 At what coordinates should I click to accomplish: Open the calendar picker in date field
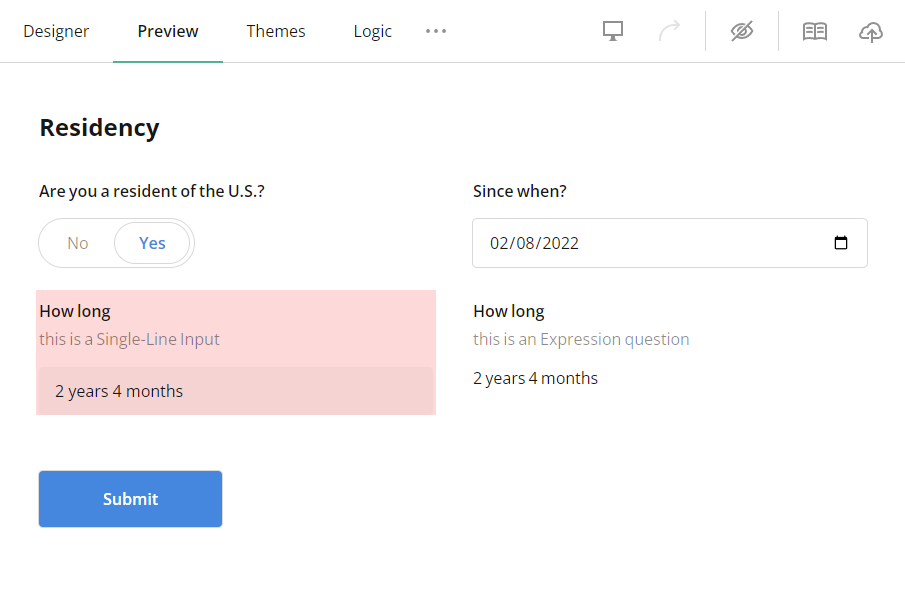click(x=841, y=243)
